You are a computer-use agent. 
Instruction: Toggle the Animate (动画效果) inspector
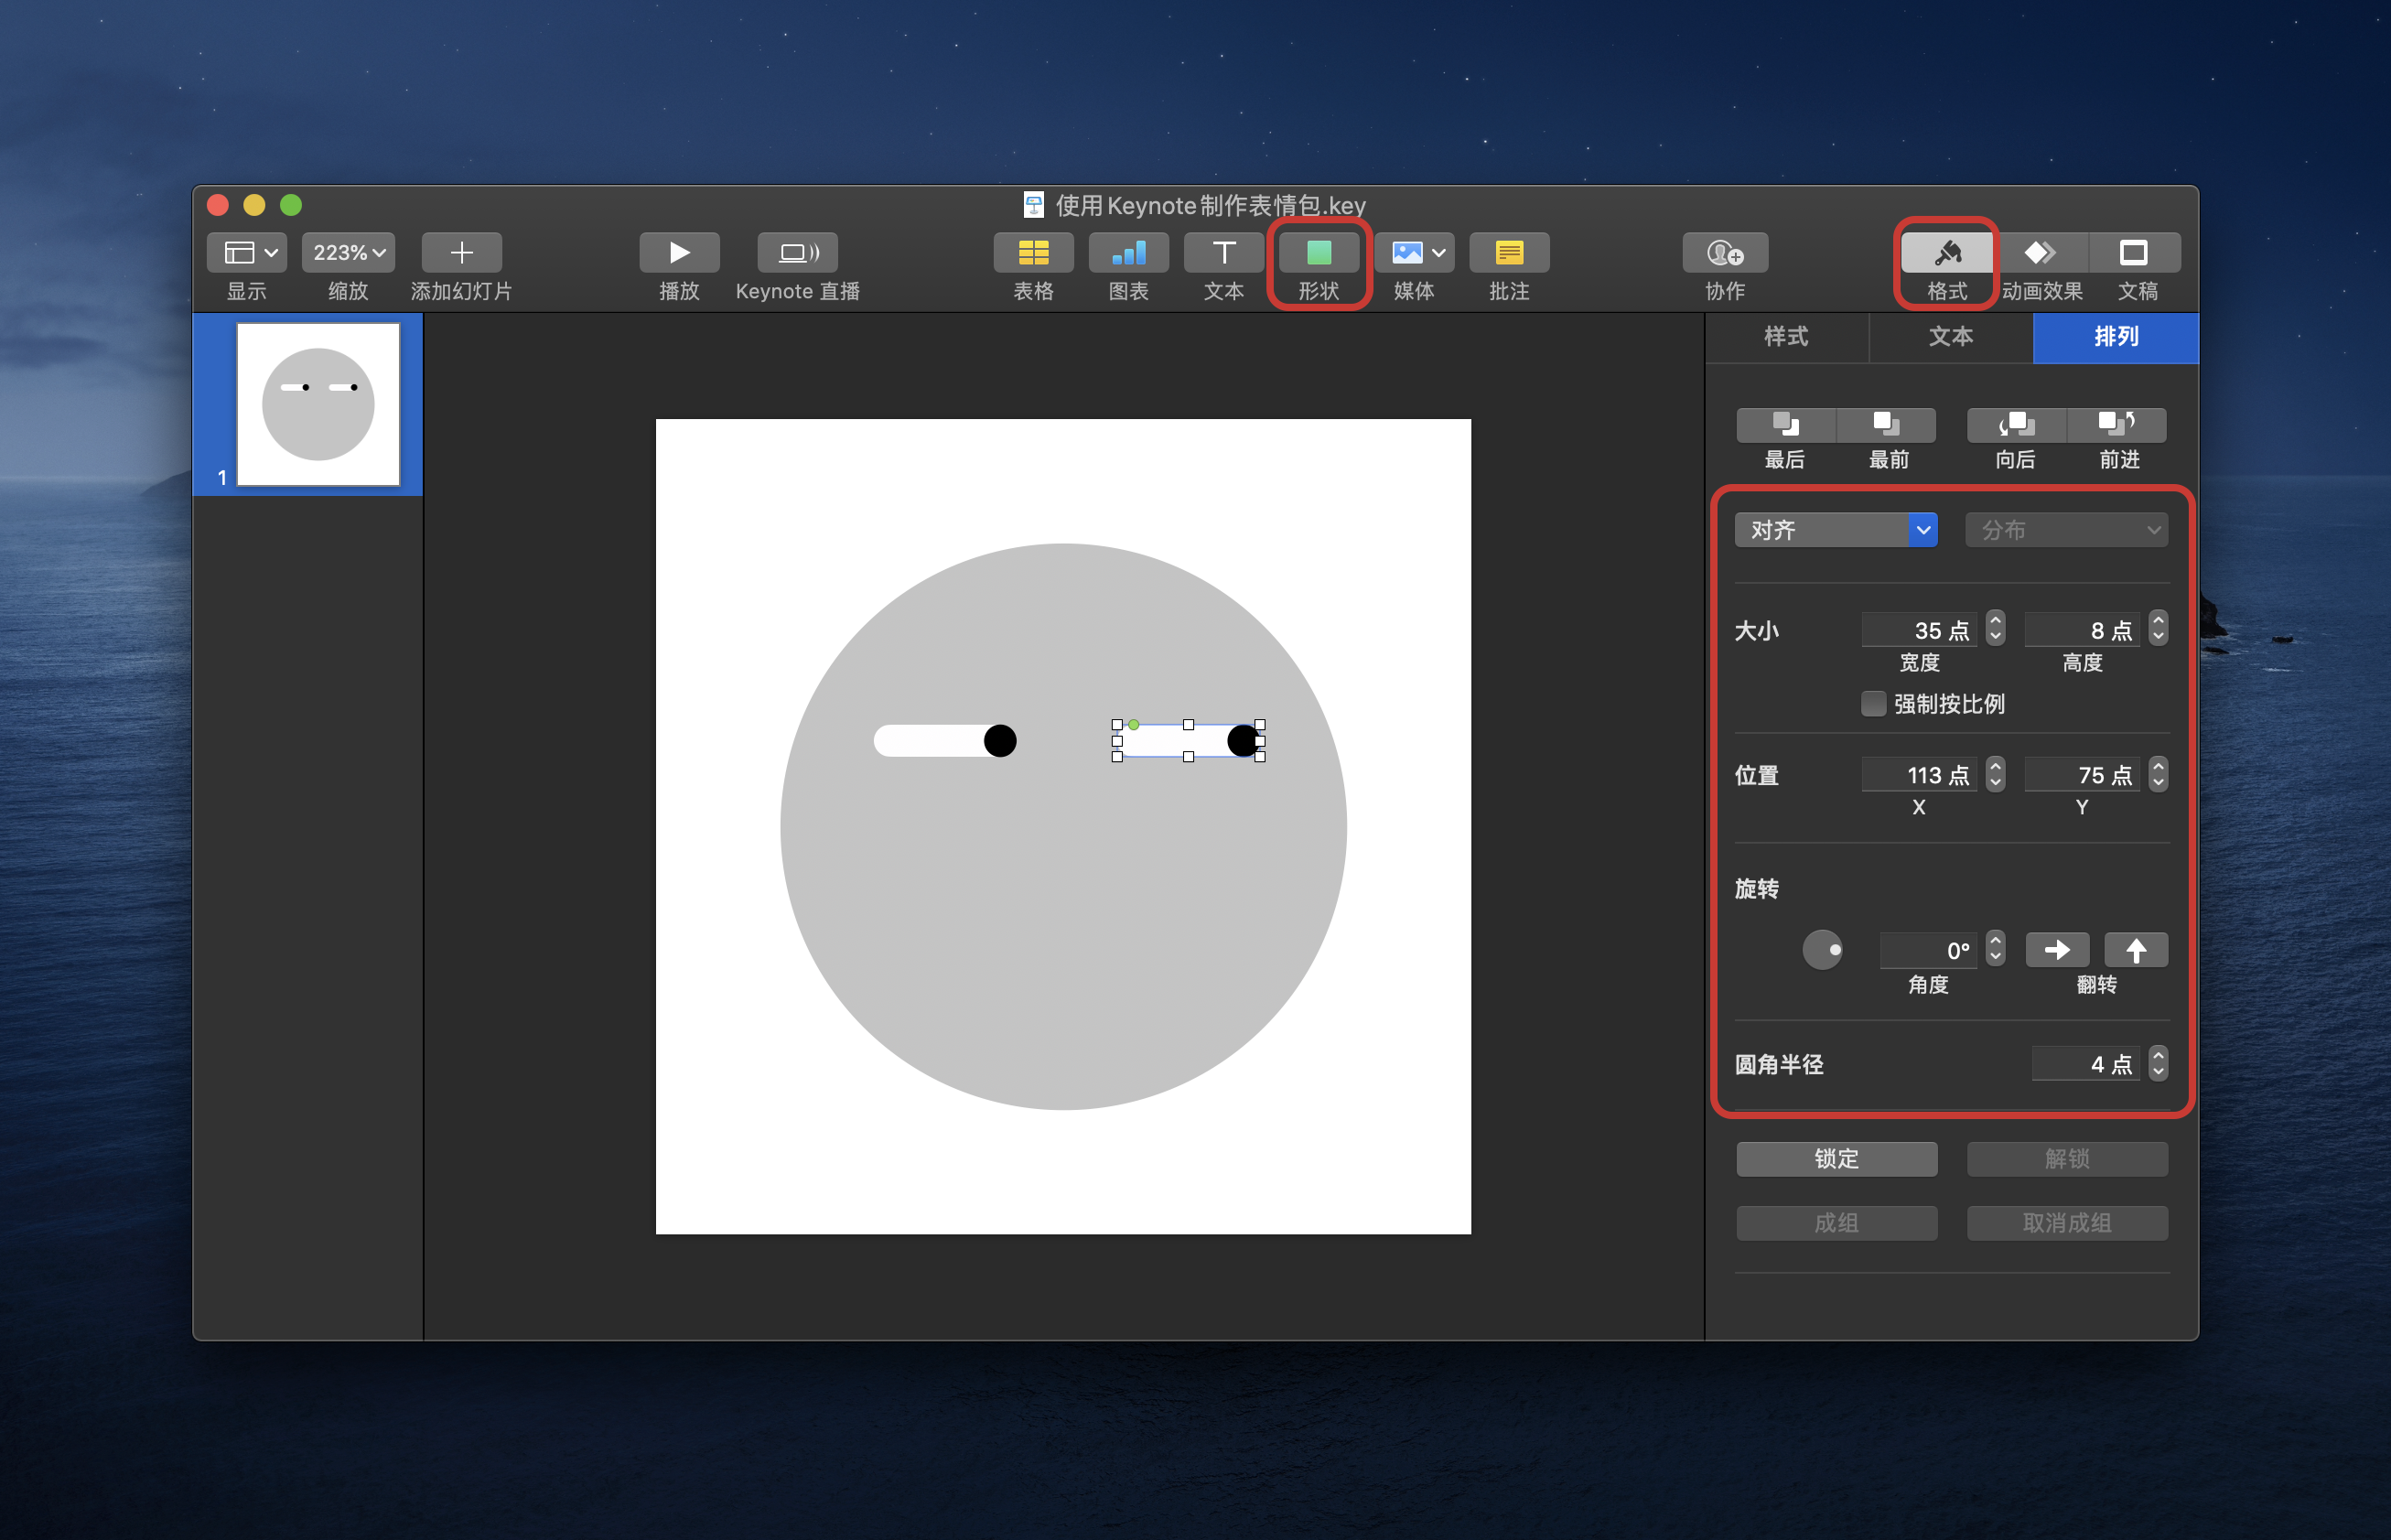pos(2040,253)
